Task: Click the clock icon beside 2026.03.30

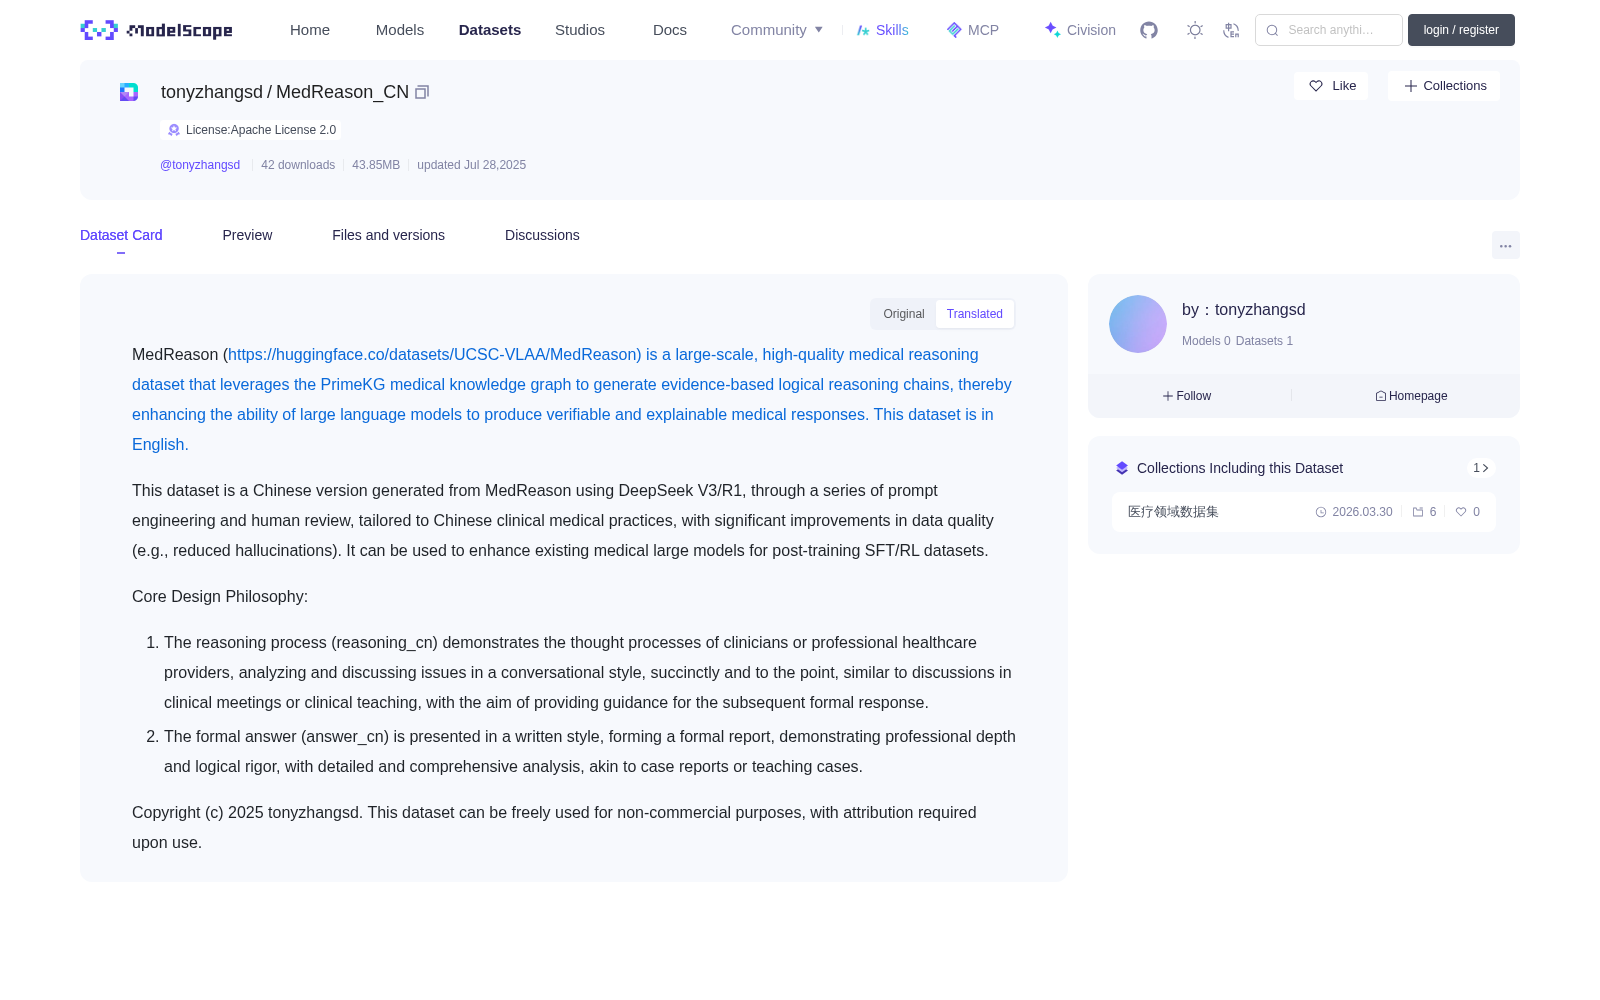Action: (x=1321, y=512)
